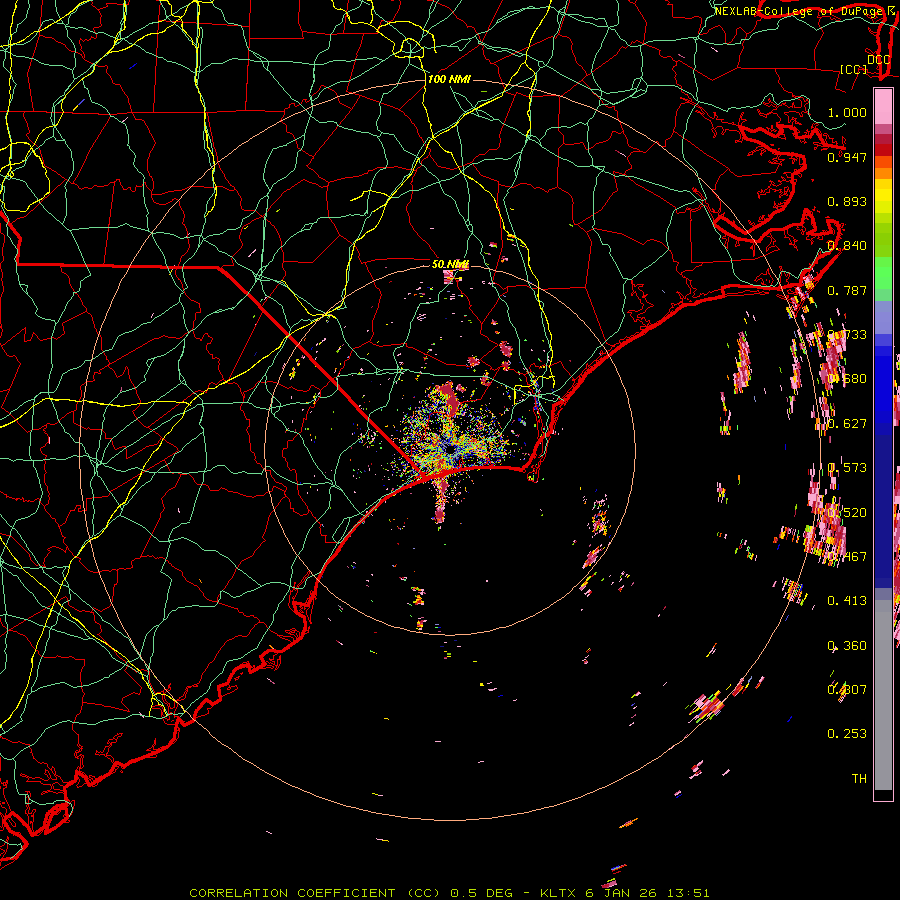
Task: Click the 0.947 legend value
Action: tap(847, 157)
